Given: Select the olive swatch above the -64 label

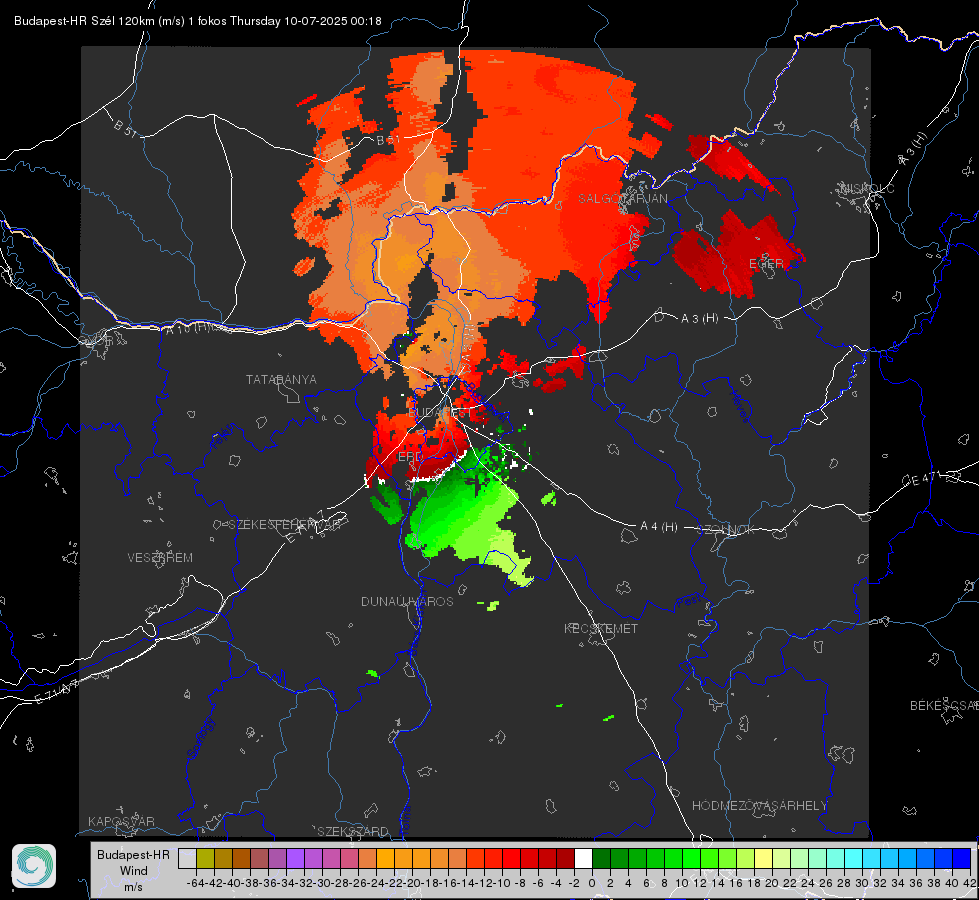Looking at the screenshot, I should click(x=205, y=859).
